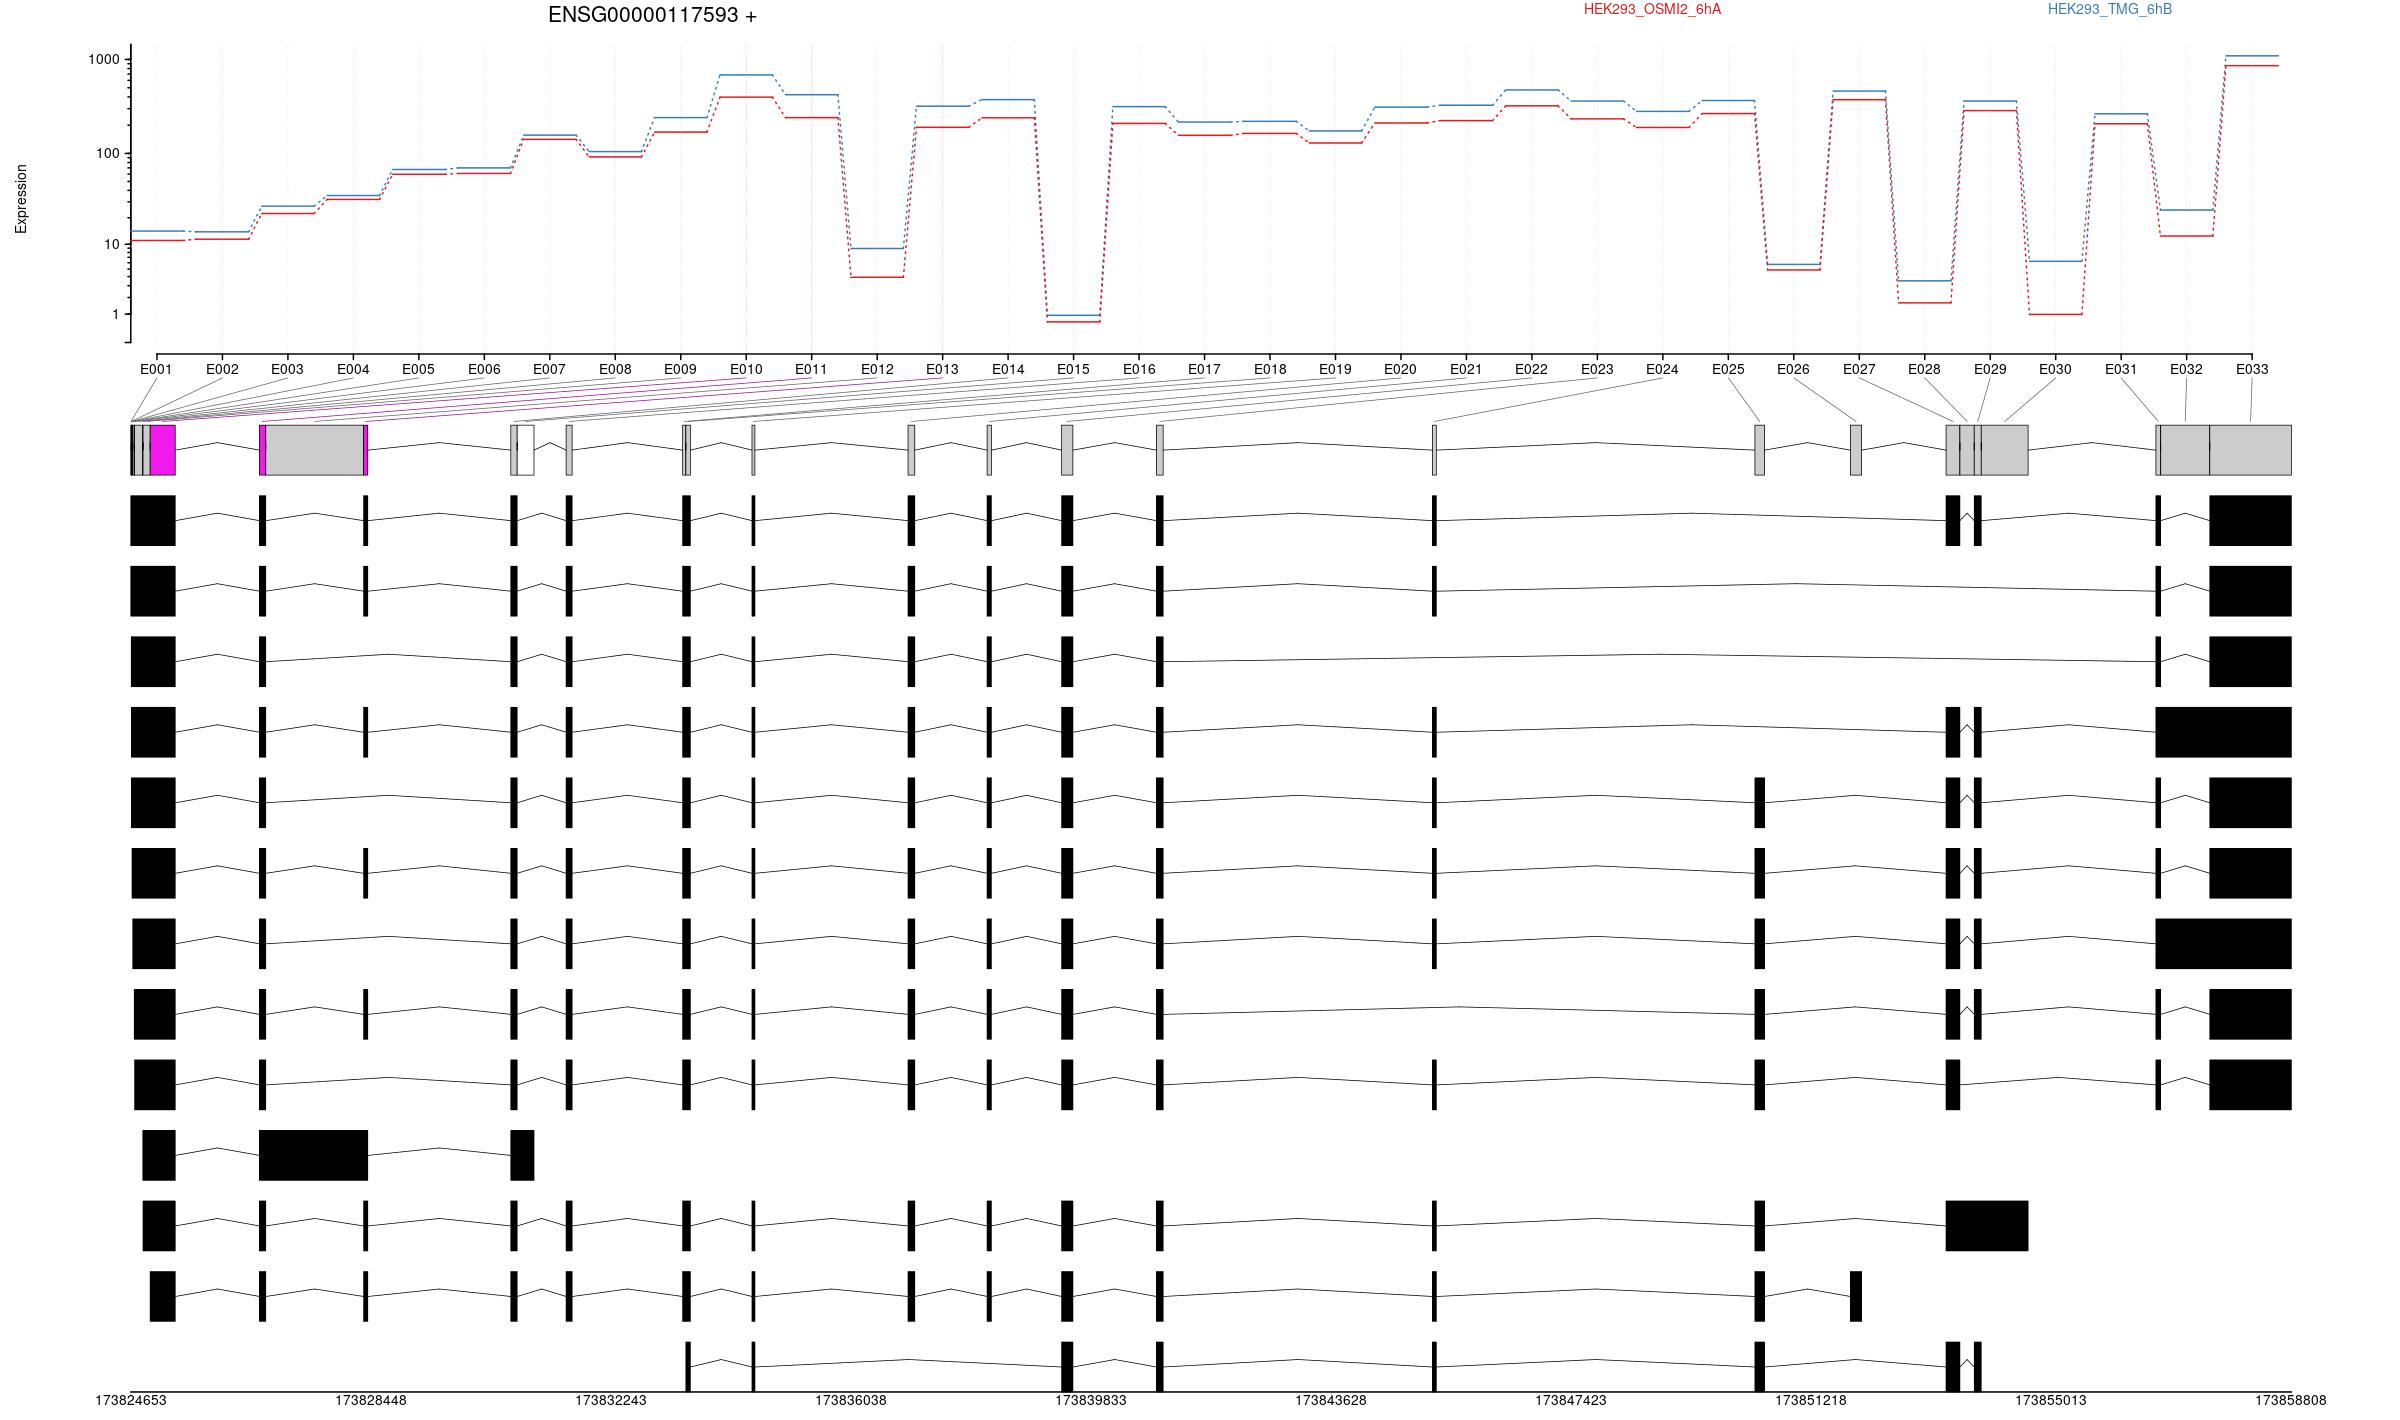
Task: Select the HEK293_TMG_6hB legend label
Action: pyautogui.click(x=2110, y=9)
